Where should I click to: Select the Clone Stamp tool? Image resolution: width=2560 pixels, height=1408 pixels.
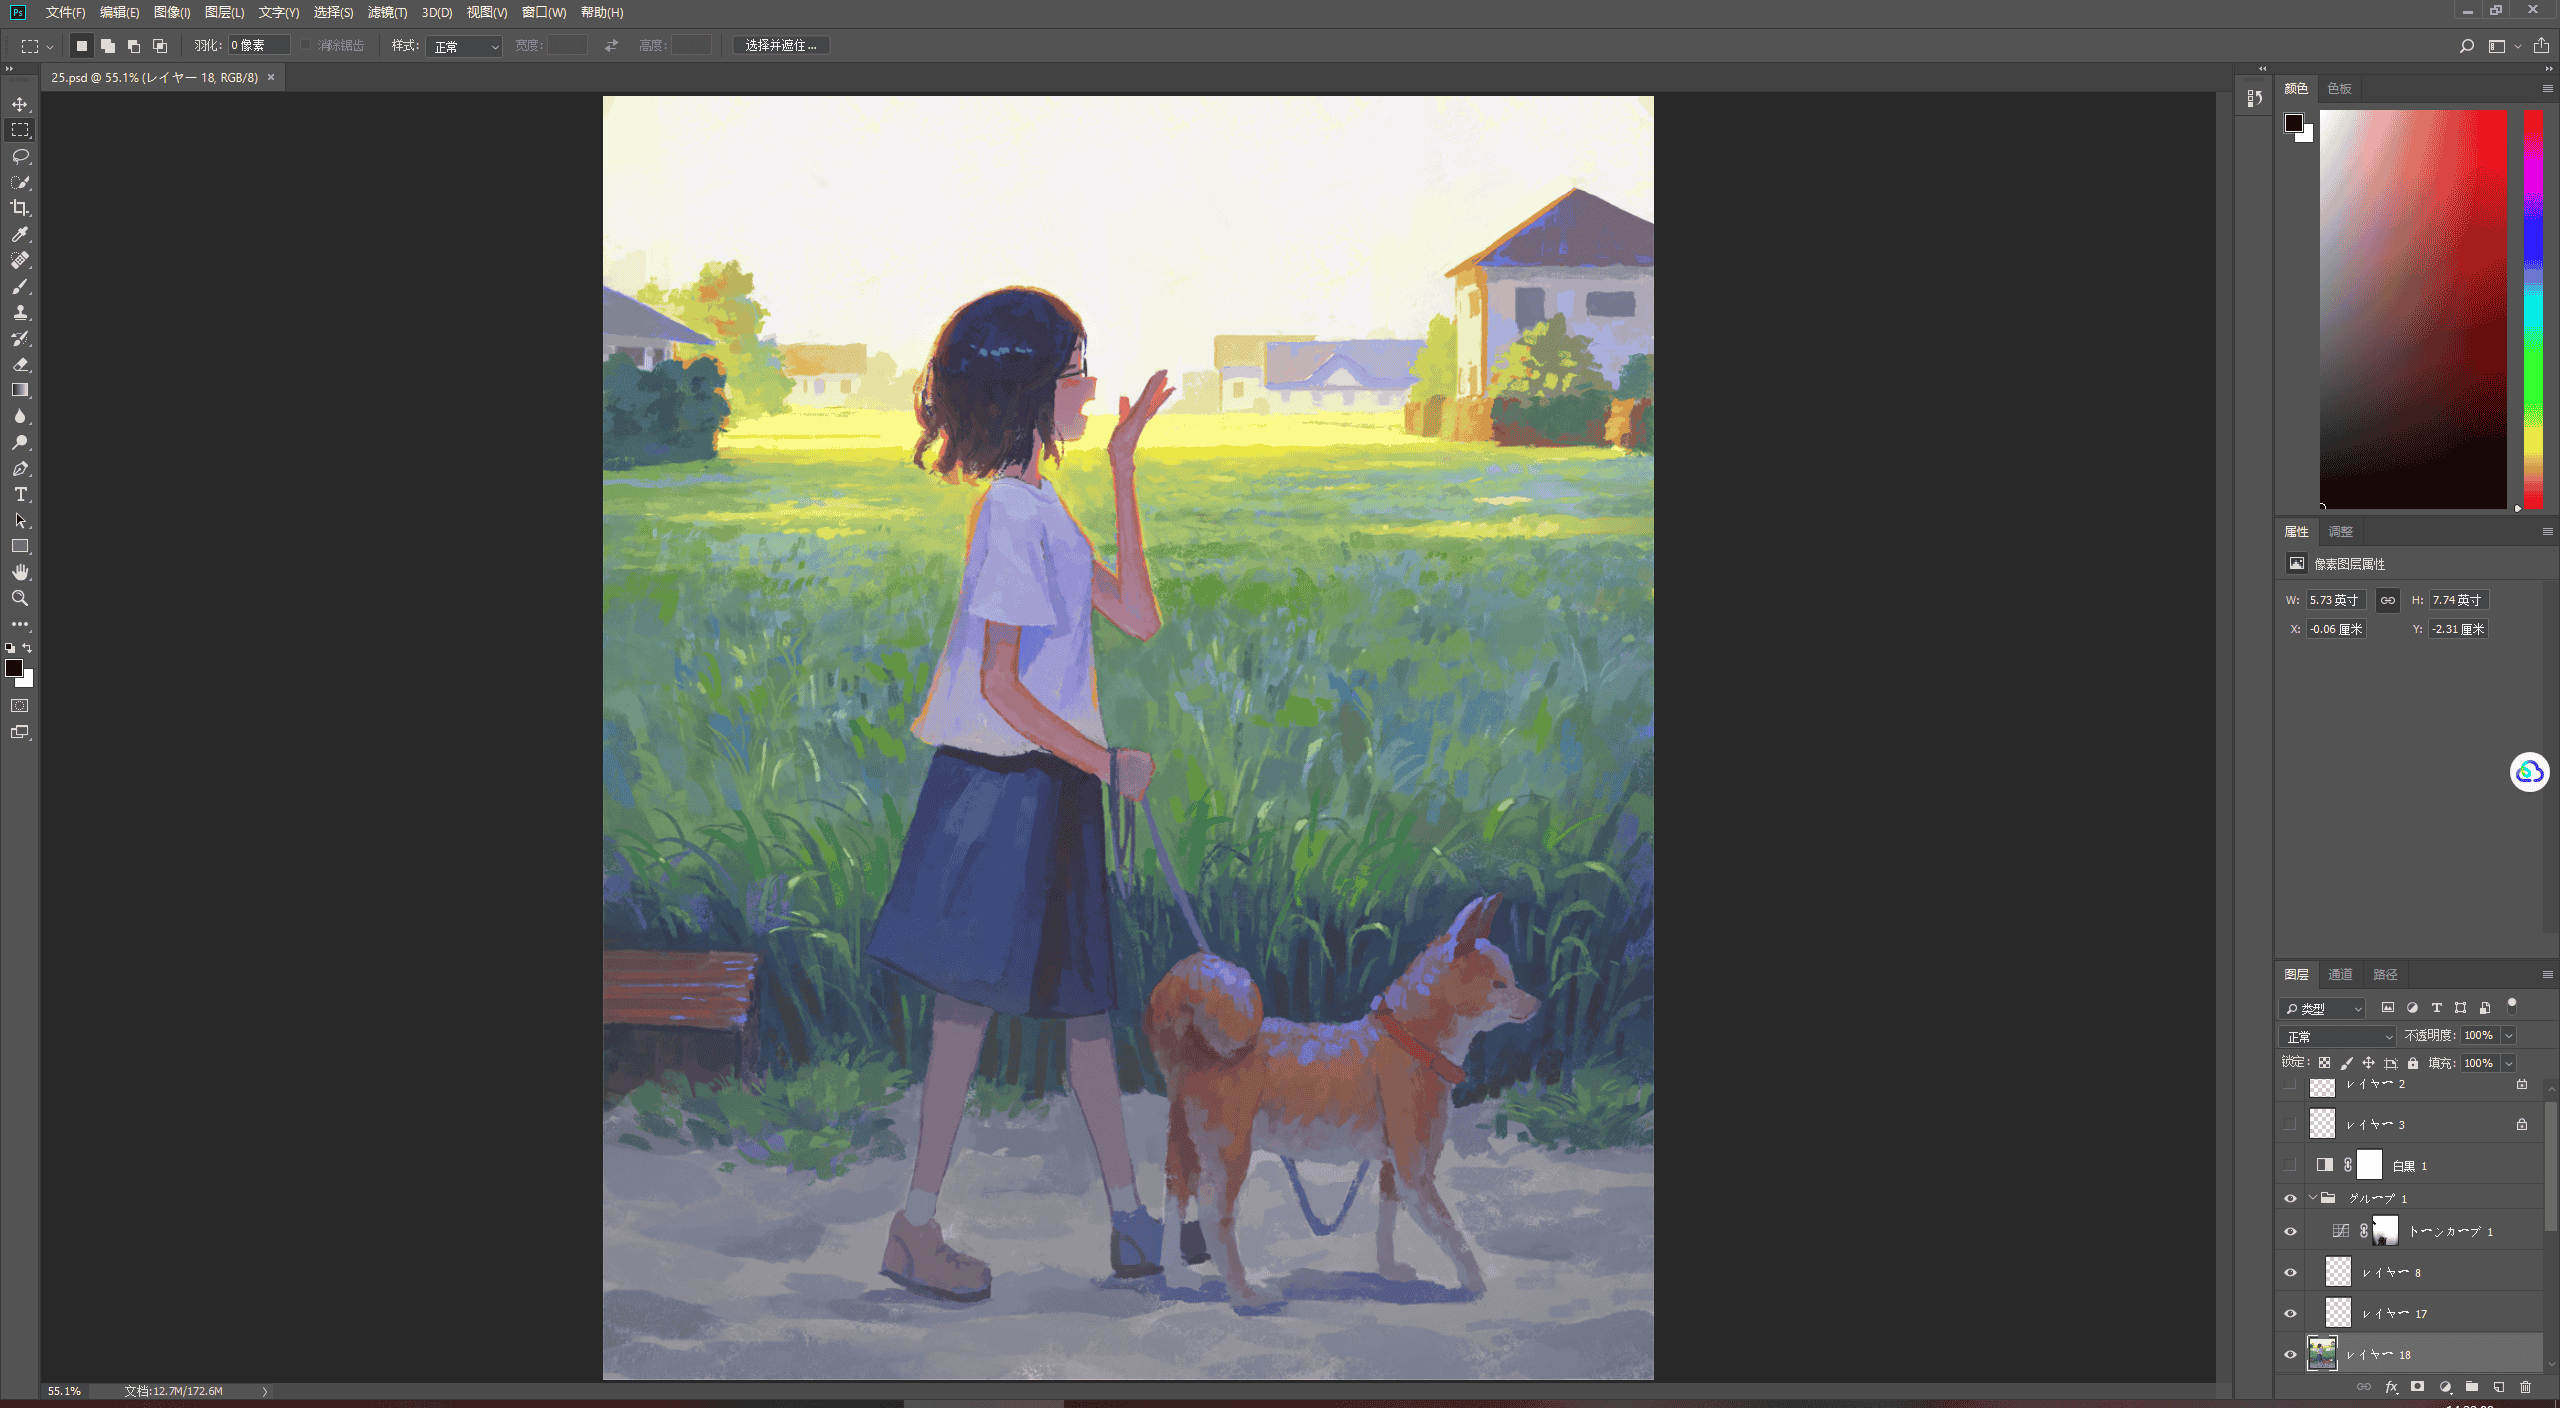tap(20, 312)
